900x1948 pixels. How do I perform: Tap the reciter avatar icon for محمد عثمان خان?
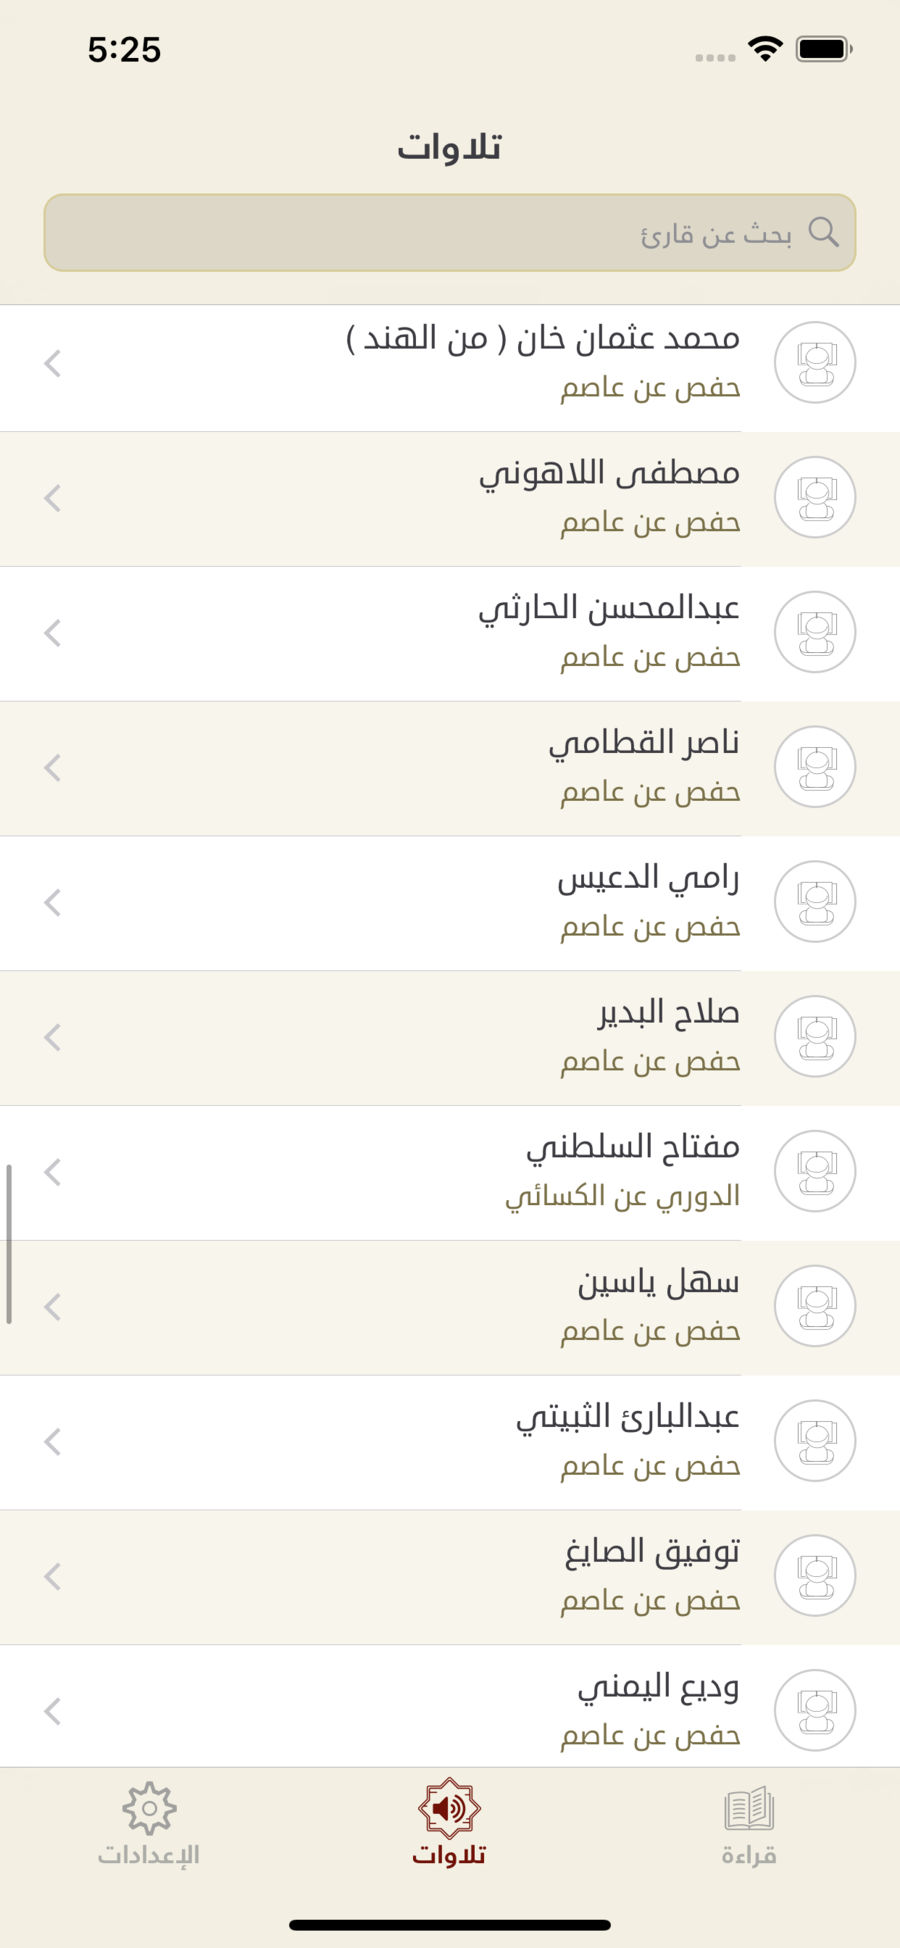[815, 362]
